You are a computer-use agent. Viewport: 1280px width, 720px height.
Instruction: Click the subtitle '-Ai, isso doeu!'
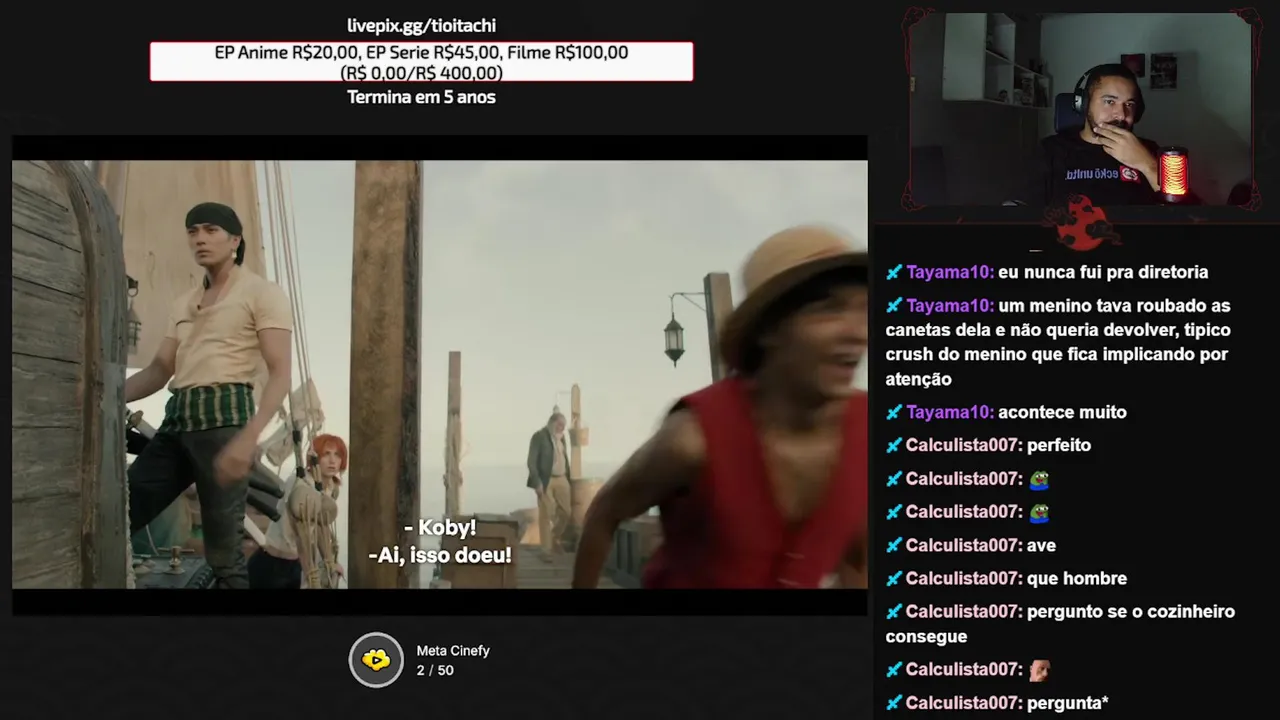(x=440, y=554)
